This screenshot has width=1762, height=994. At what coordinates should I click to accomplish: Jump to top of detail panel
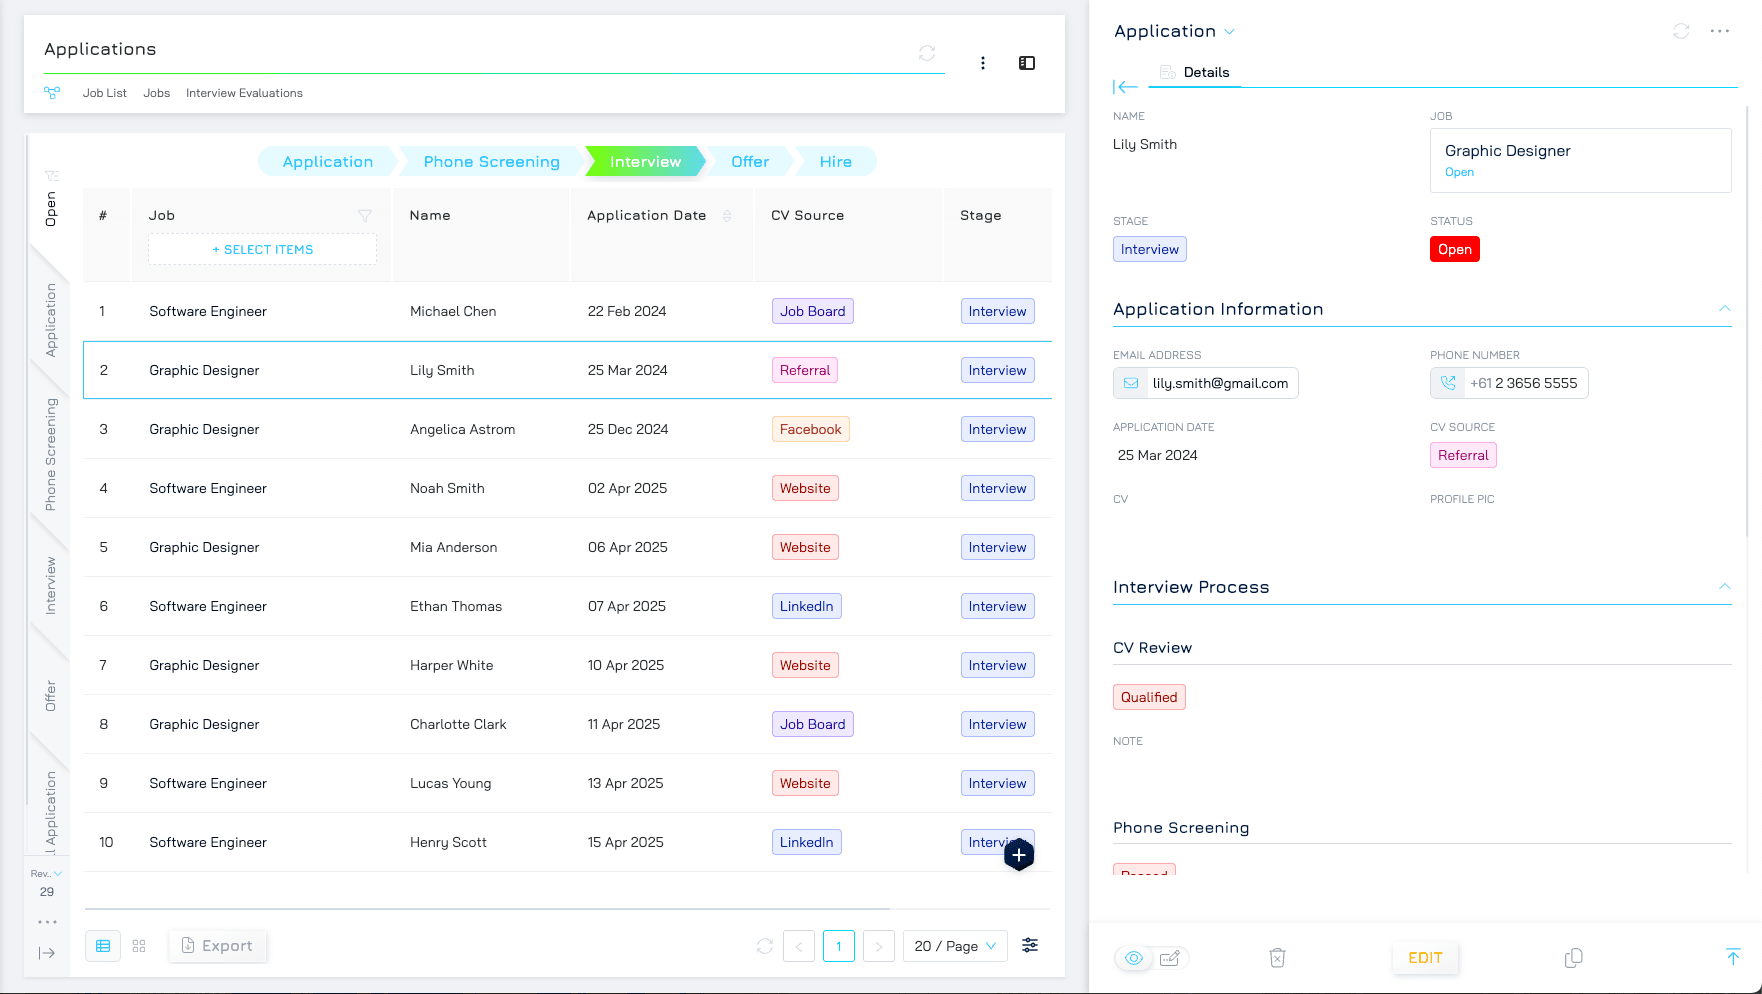coord(1733,957)
